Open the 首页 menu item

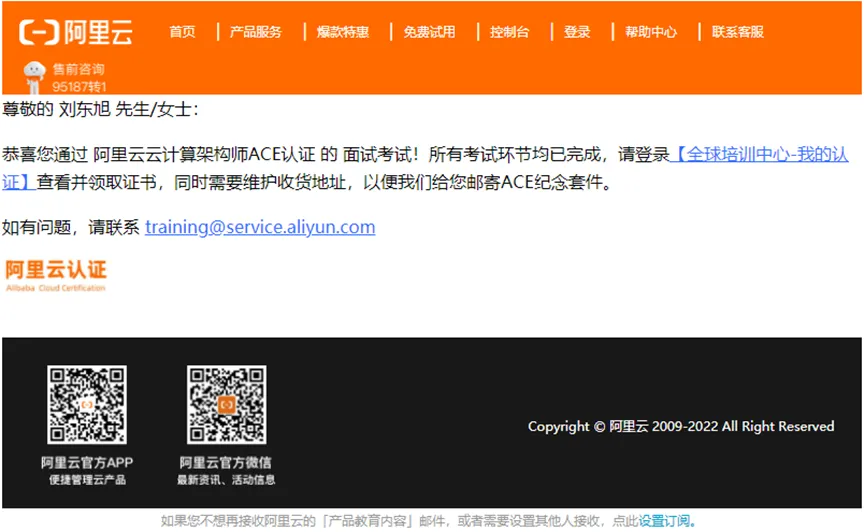click(182, 32)
